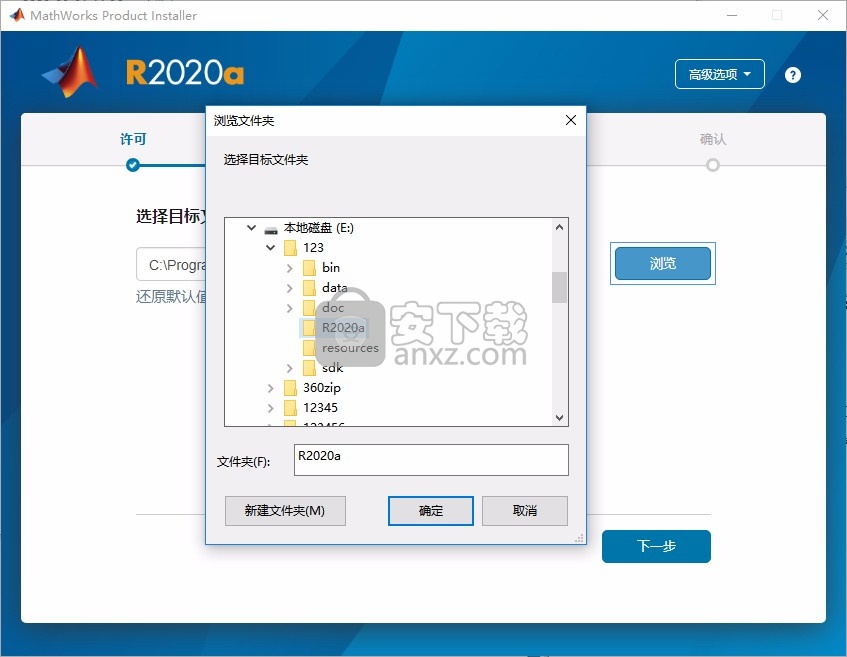Click the MathWorks title bar icon
The height and width of the screenshot is (657, 847).
17,15
